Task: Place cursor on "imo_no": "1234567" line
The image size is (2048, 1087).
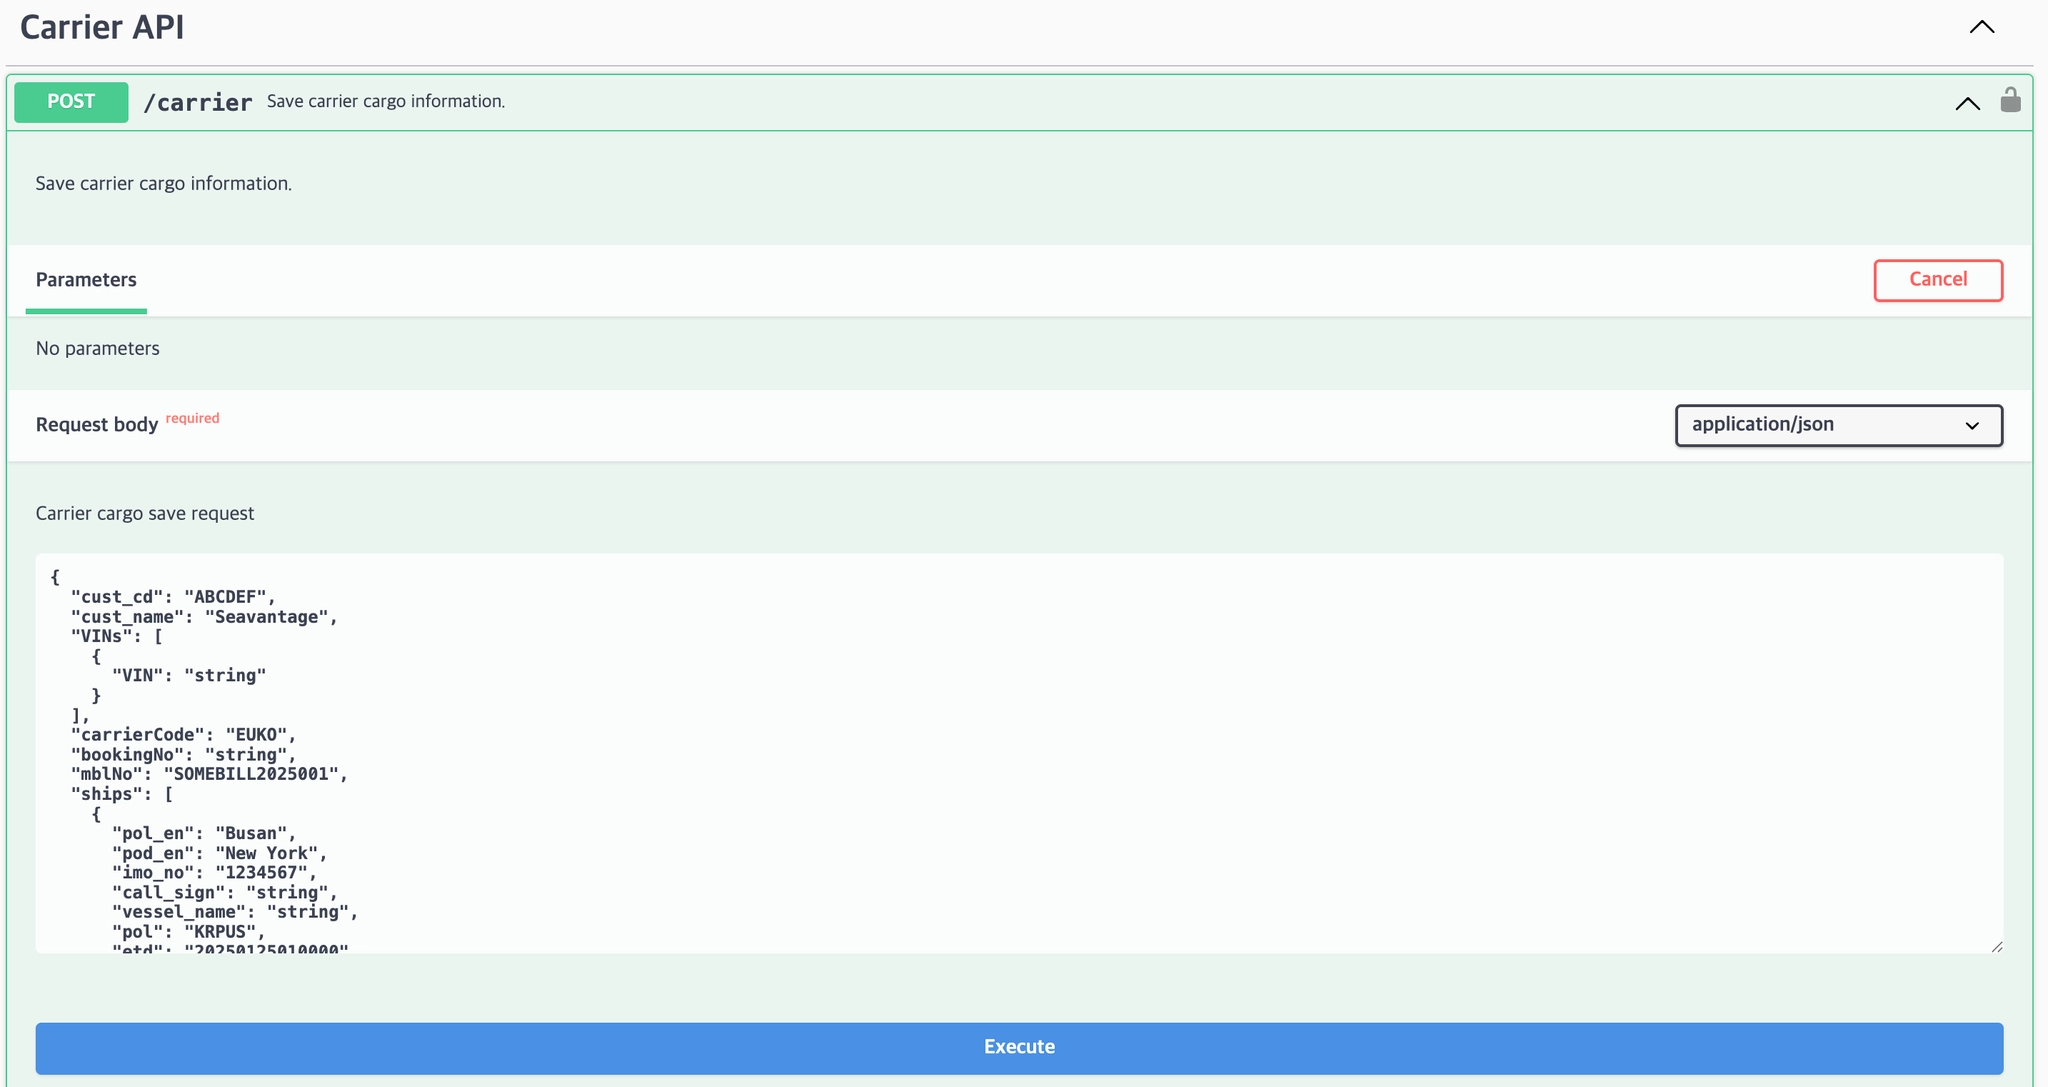Action: point(214,873)
